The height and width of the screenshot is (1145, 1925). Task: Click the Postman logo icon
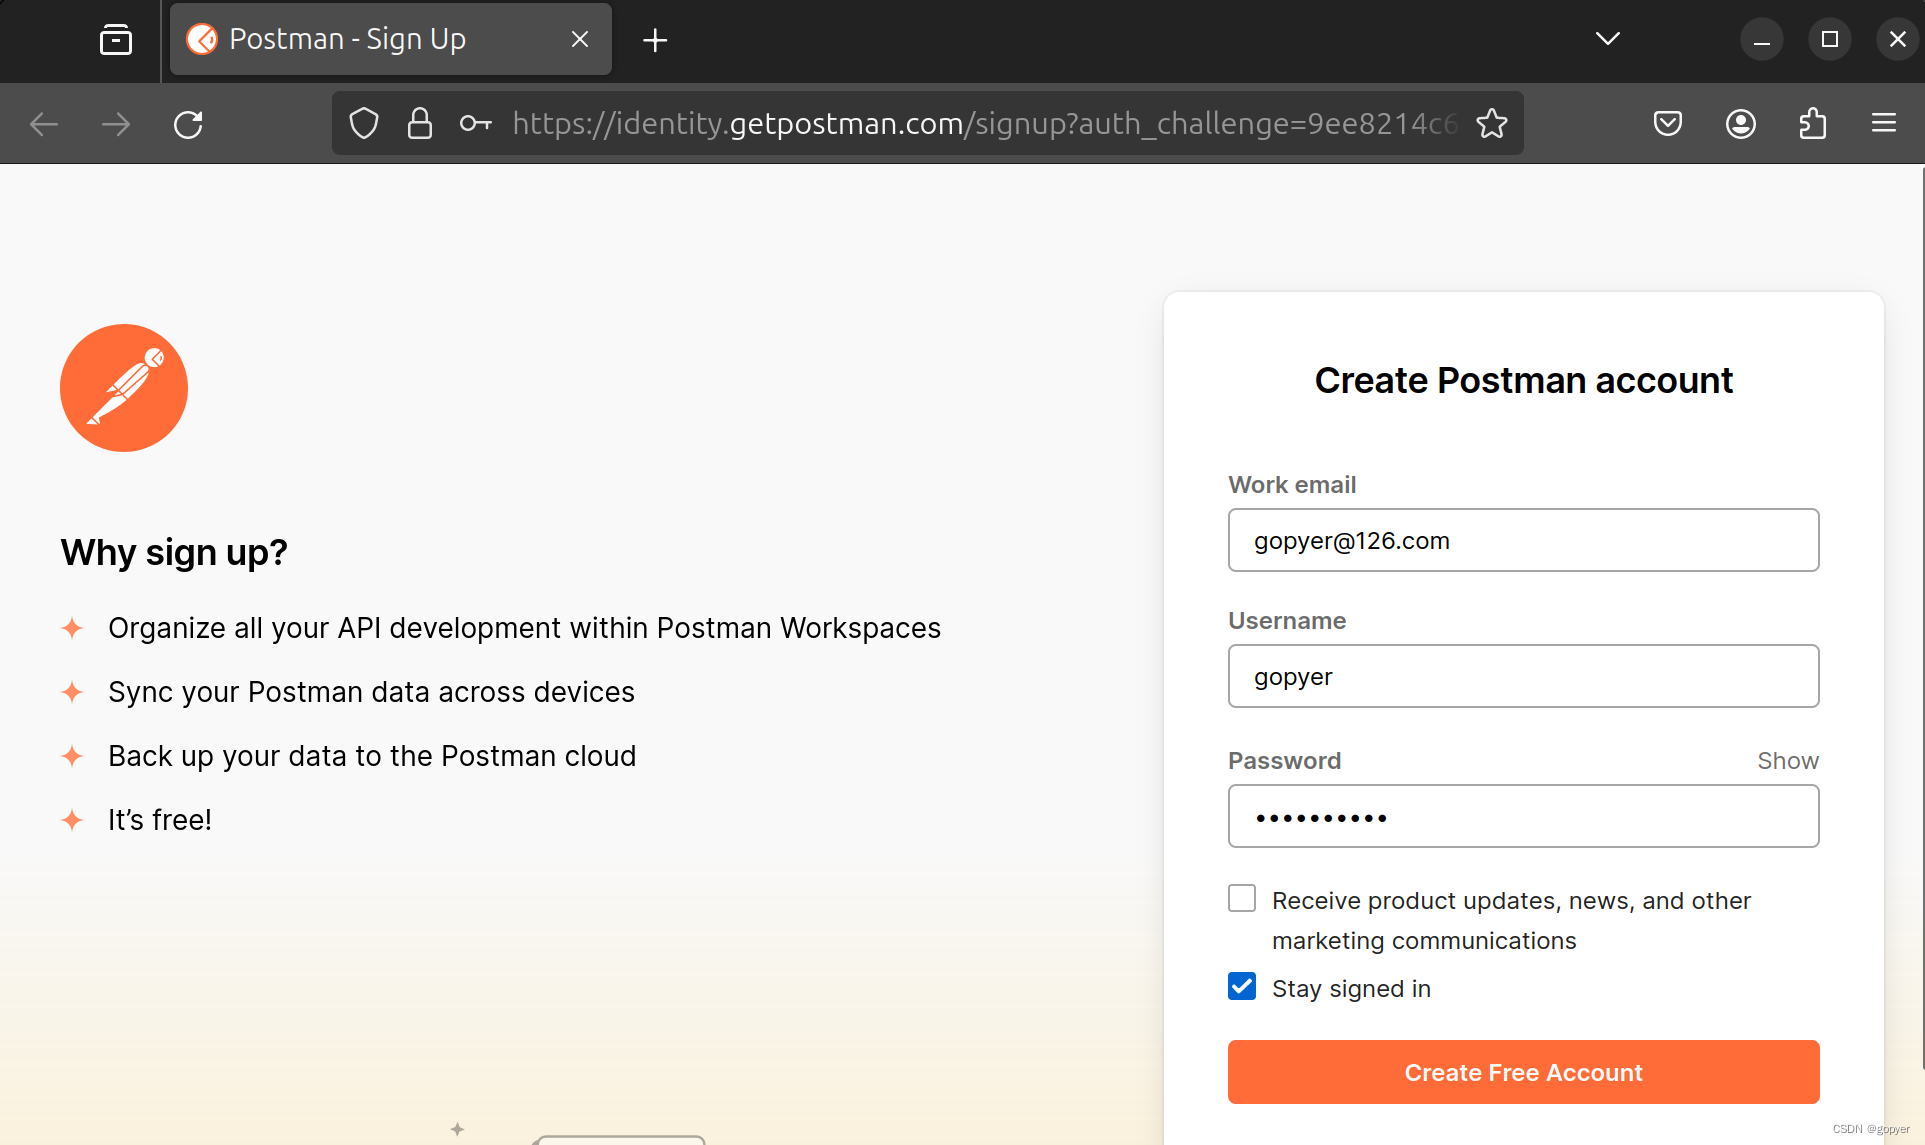(124, 387)
